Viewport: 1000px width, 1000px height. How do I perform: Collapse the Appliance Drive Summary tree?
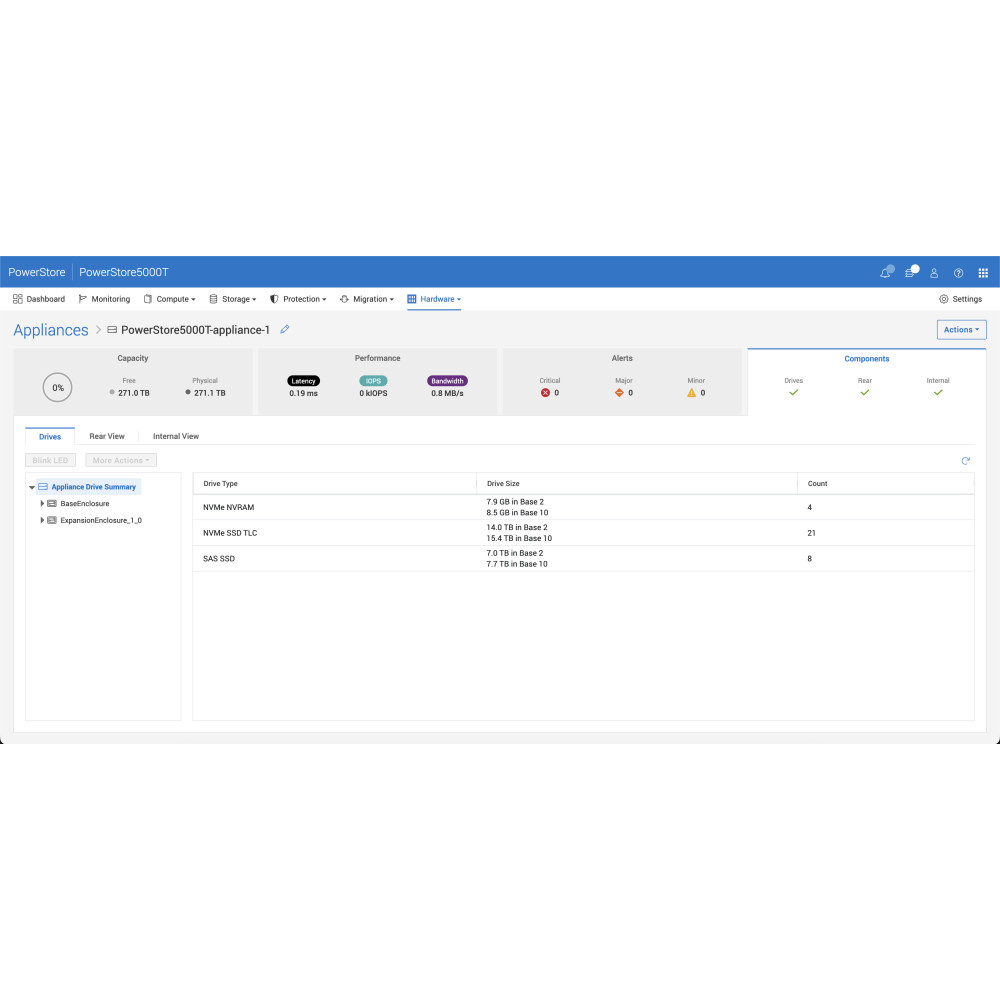tap(32, 487)
